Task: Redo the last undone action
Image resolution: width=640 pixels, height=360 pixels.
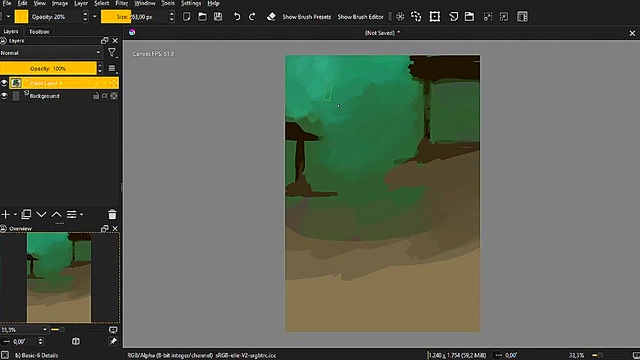Action: click(x=252, y=16)
